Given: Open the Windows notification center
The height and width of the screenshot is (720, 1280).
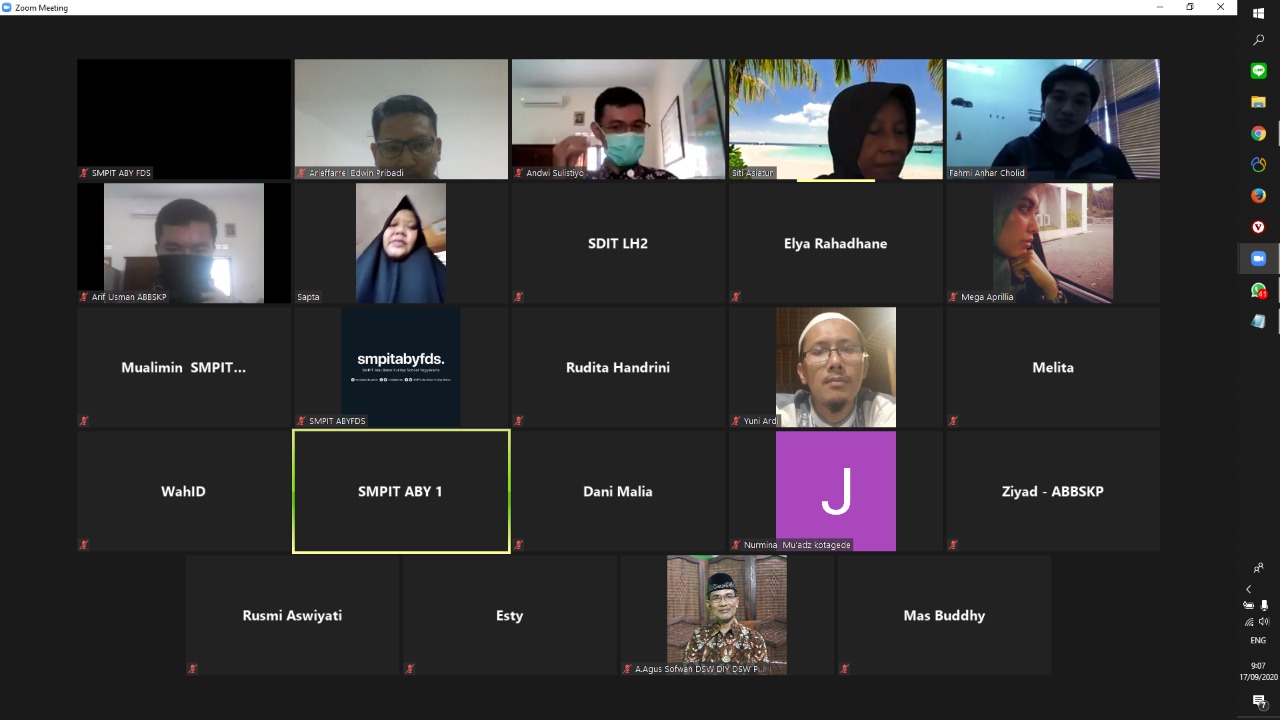Looking at the screenshot, I should [x=1258, y=702].
